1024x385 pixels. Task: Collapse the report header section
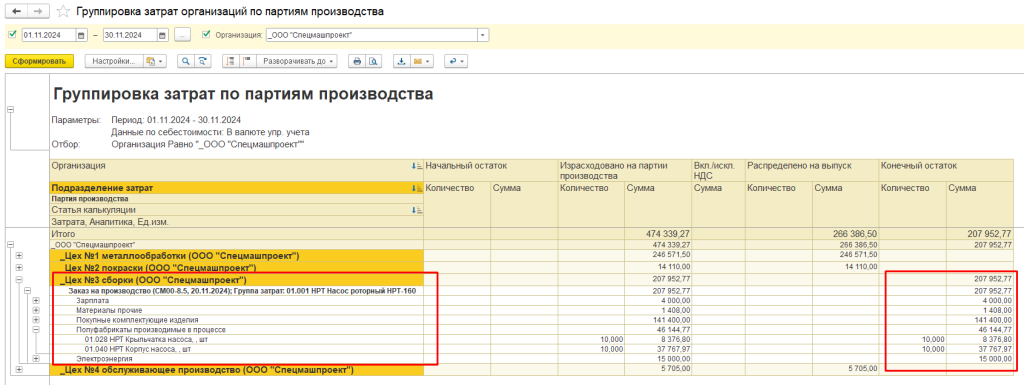[x=10, y=110]
